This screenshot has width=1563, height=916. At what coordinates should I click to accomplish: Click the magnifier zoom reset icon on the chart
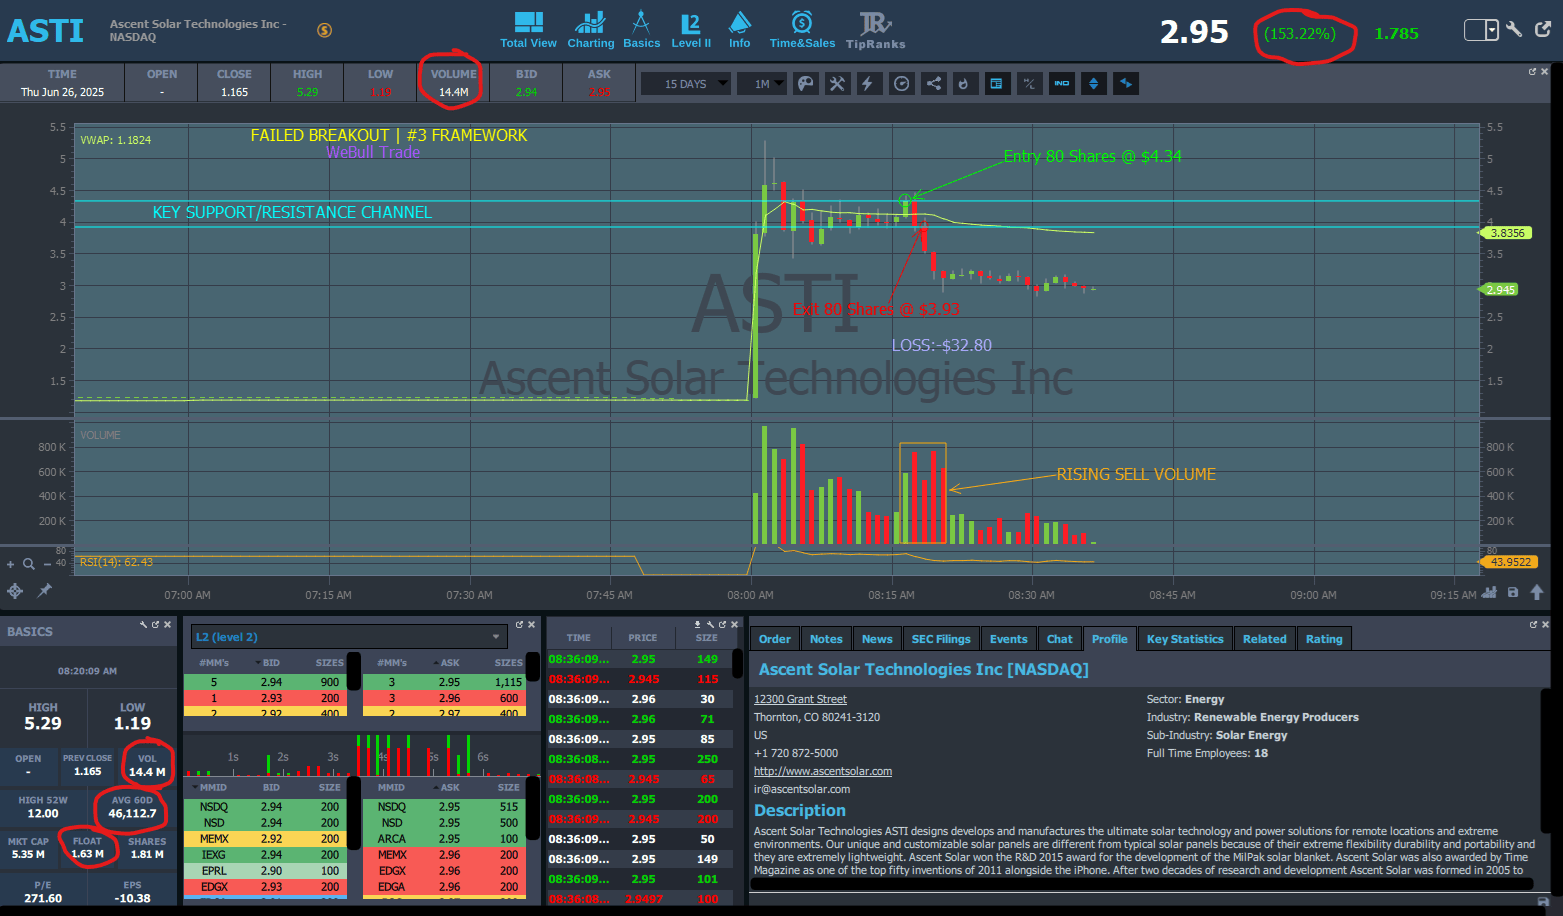click(x=28, y=565)
